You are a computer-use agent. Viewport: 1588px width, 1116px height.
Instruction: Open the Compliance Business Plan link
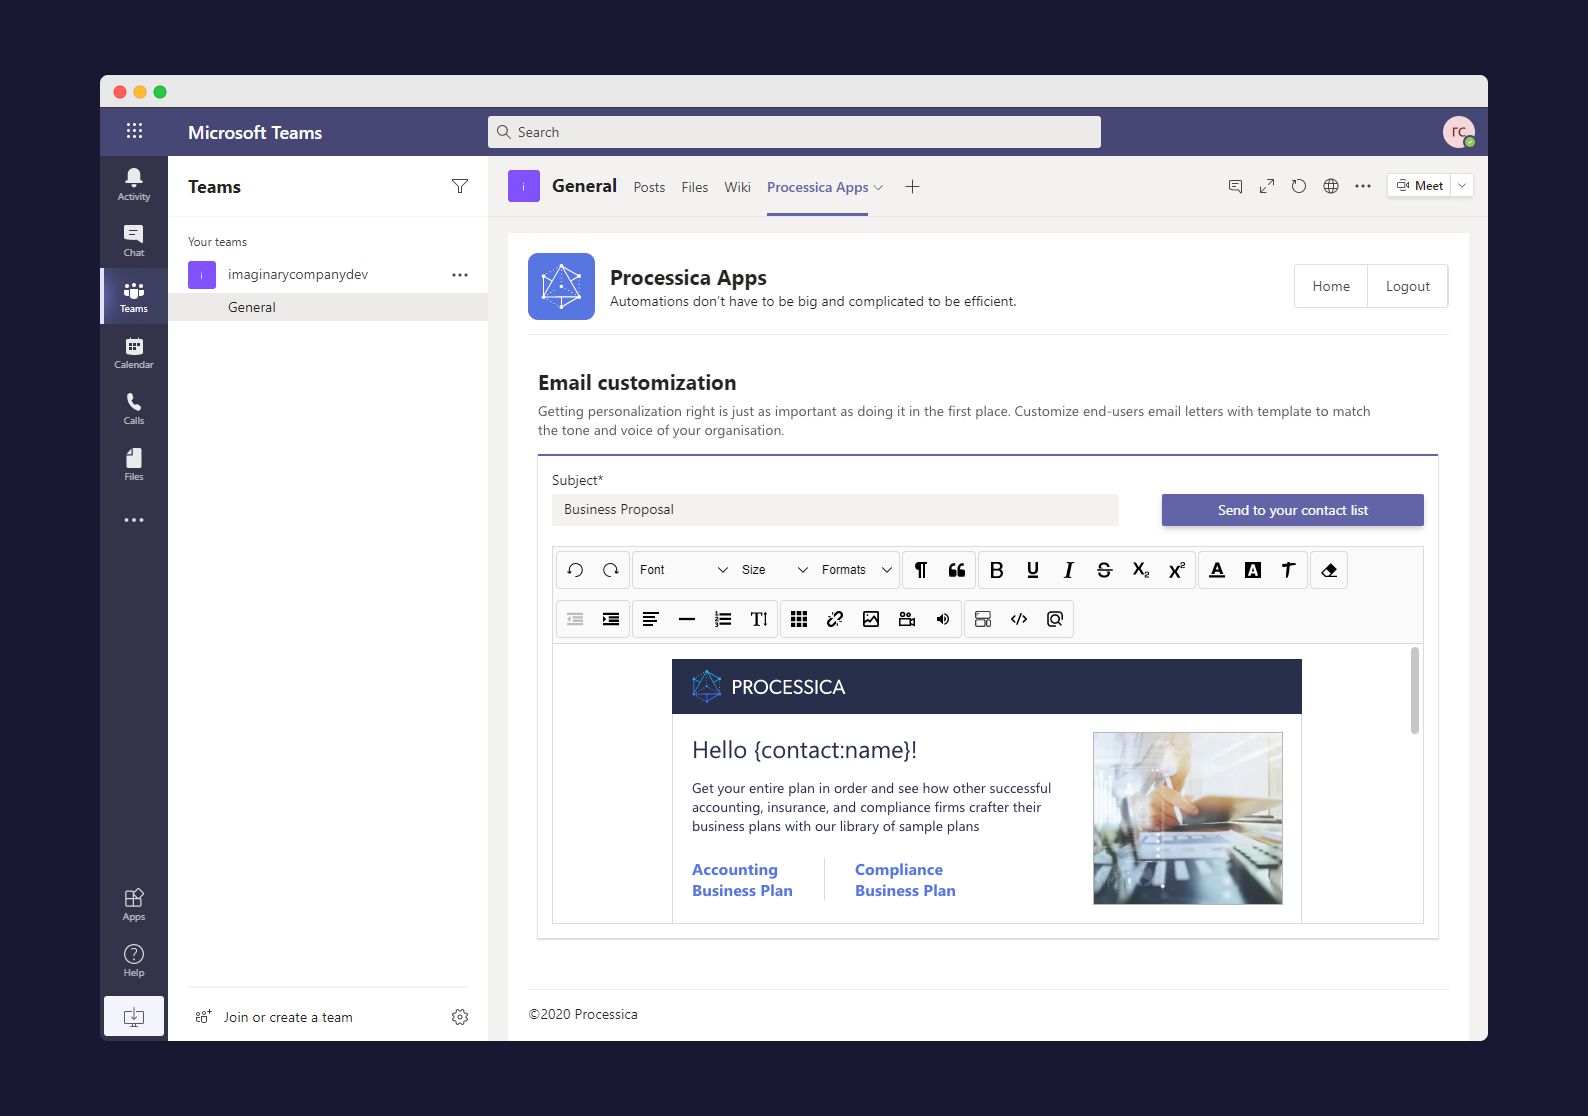[905, 880]
